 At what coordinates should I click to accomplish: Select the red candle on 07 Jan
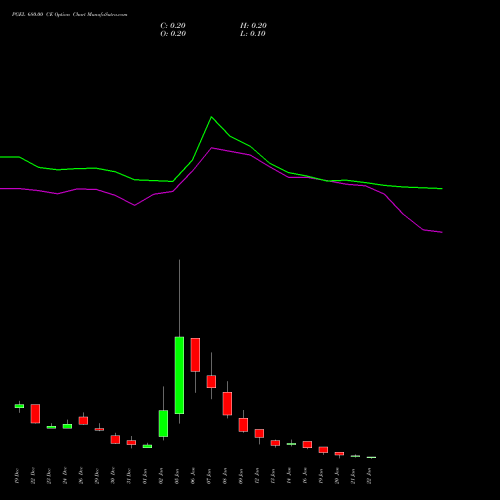pos(211,382)
